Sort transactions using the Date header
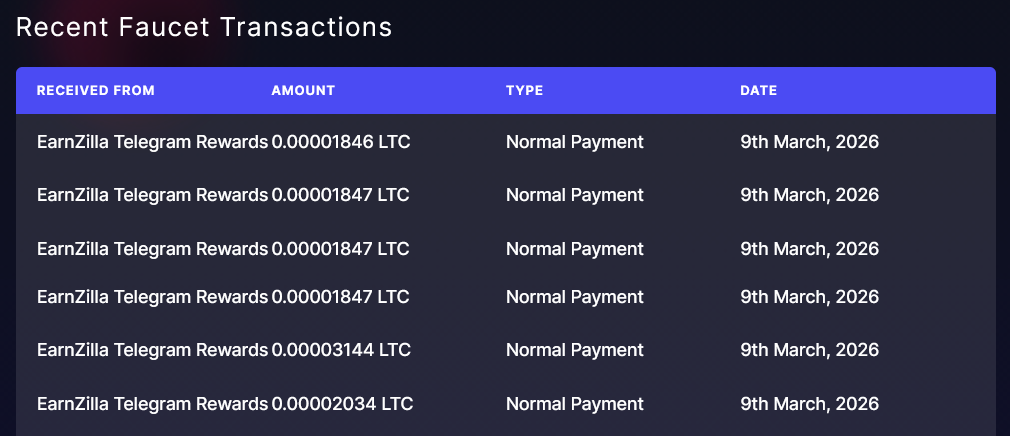The image size is (1010, 436). coord(758,91)
